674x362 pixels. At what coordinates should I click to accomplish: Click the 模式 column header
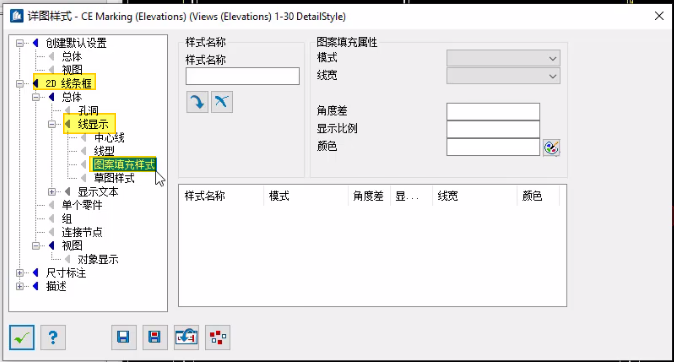tap(306, 196)
